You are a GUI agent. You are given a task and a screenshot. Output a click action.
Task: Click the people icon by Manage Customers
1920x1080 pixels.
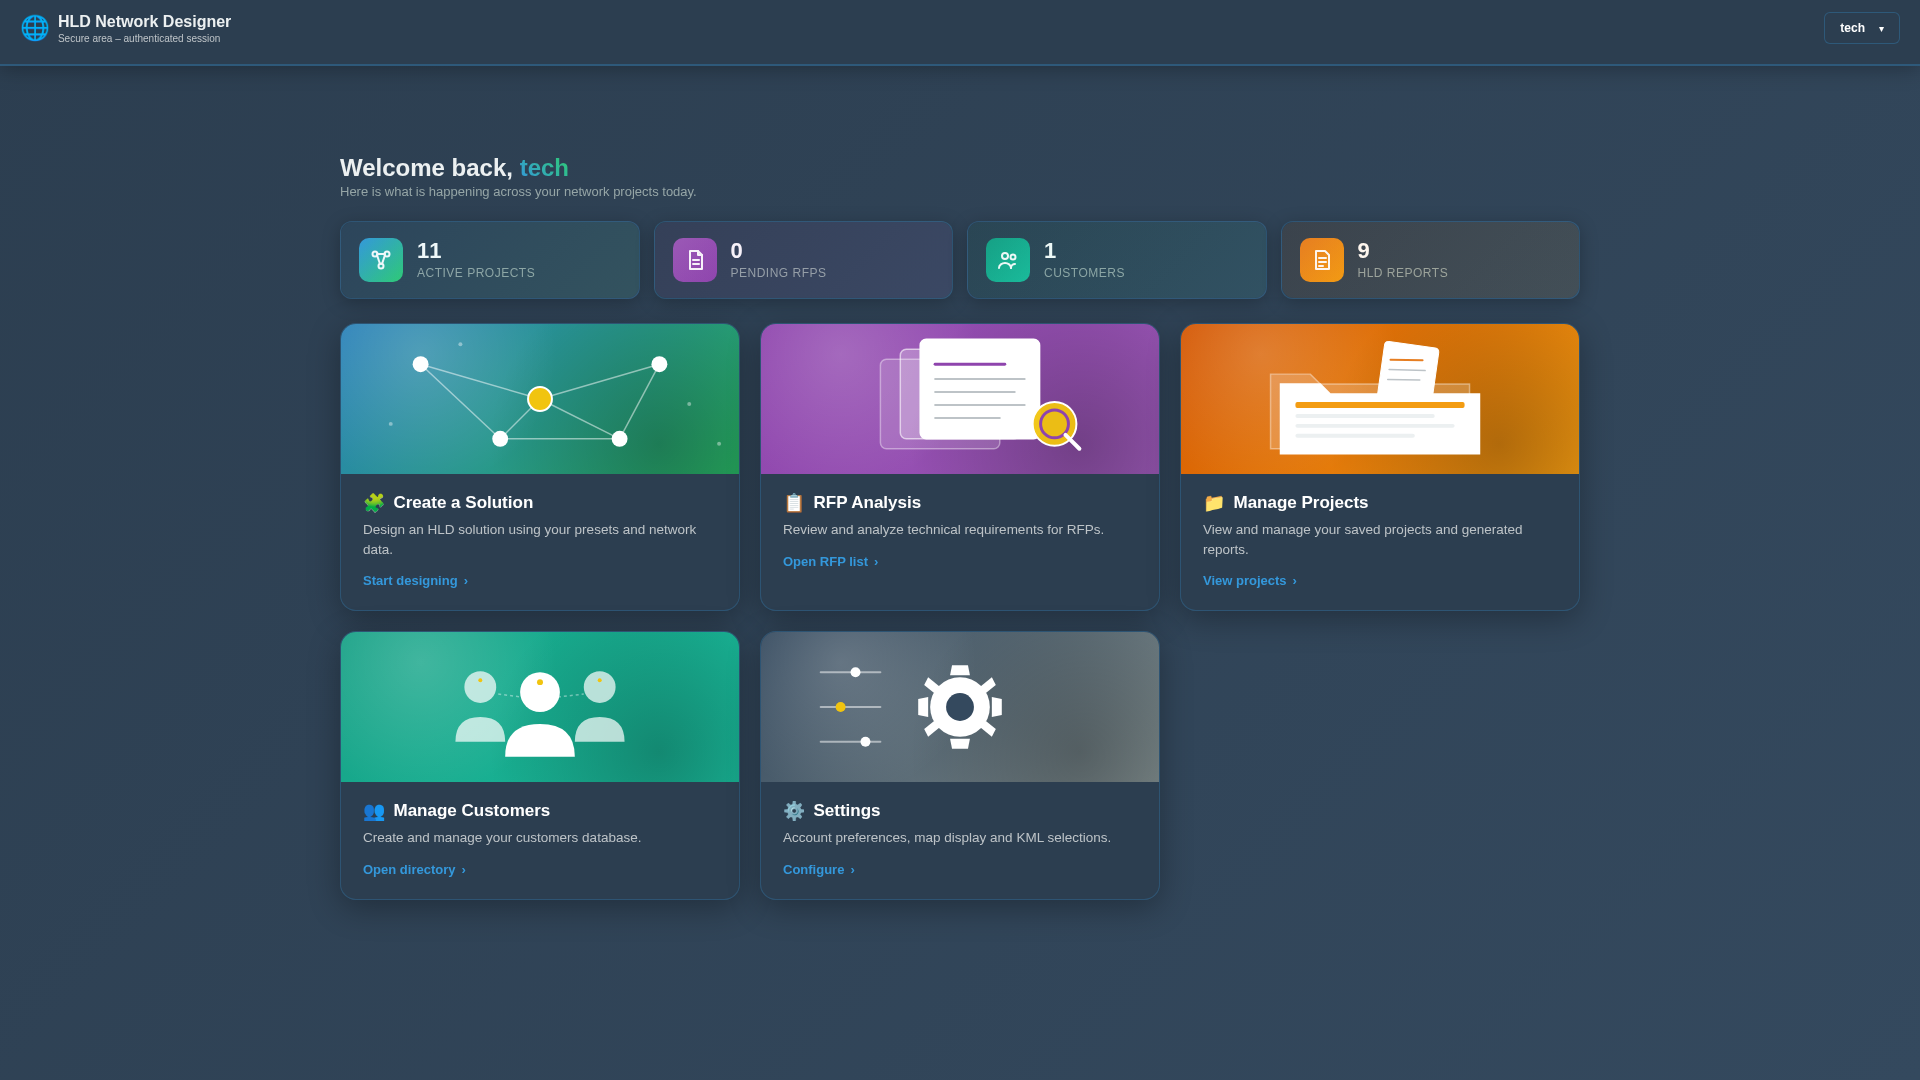(x=374, y=811)
